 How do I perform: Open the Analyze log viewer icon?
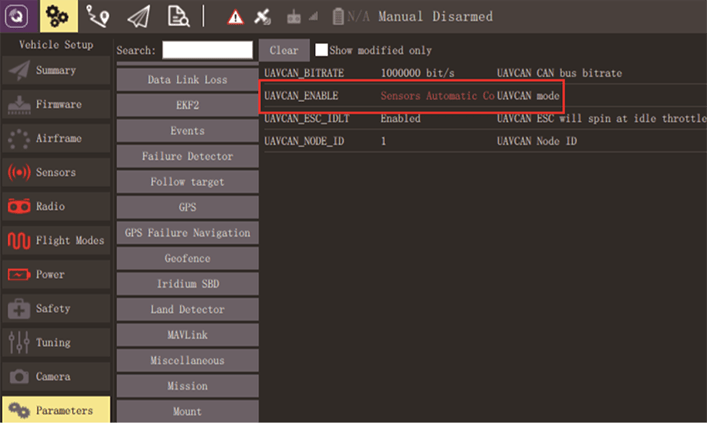[x=179, y=16]
